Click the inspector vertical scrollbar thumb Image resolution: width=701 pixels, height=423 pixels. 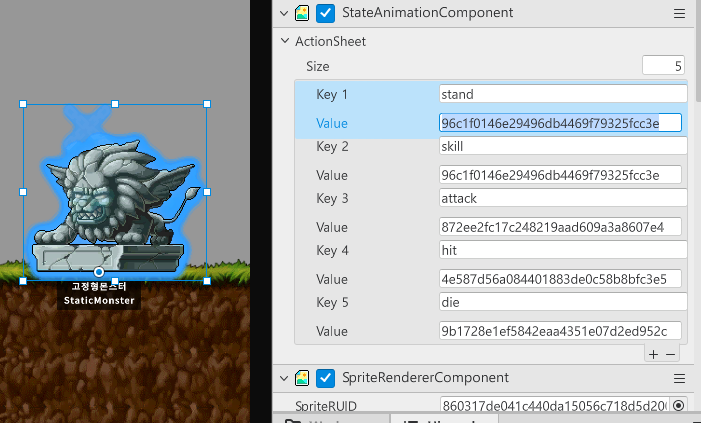pos(698,51)
